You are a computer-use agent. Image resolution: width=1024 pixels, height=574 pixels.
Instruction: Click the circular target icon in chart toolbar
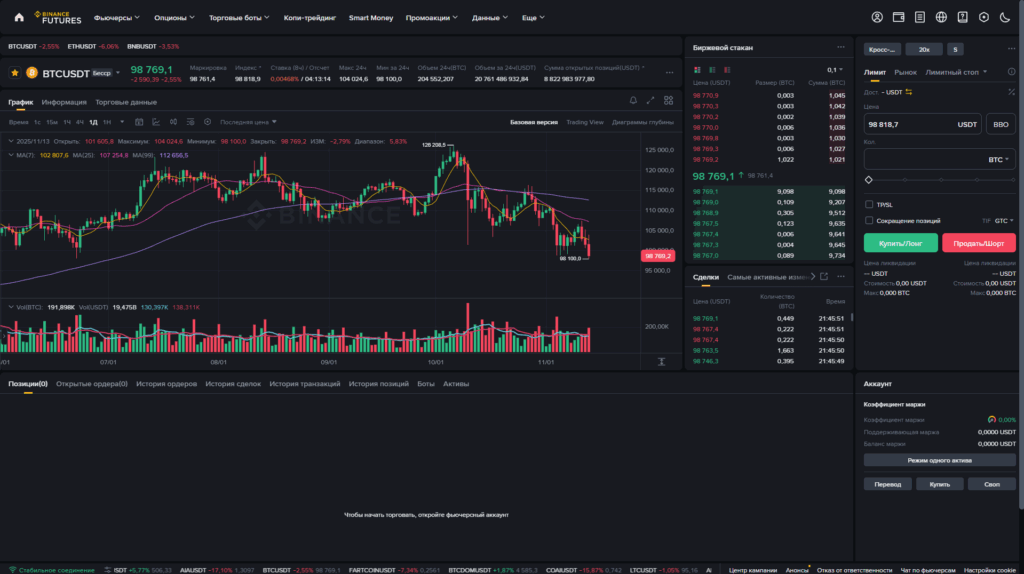pos(208,122)
